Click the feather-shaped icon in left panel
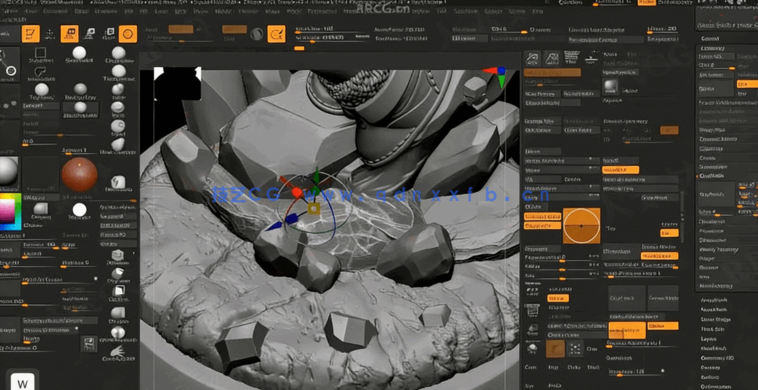758x390 pixels. [x=117, y=351]
